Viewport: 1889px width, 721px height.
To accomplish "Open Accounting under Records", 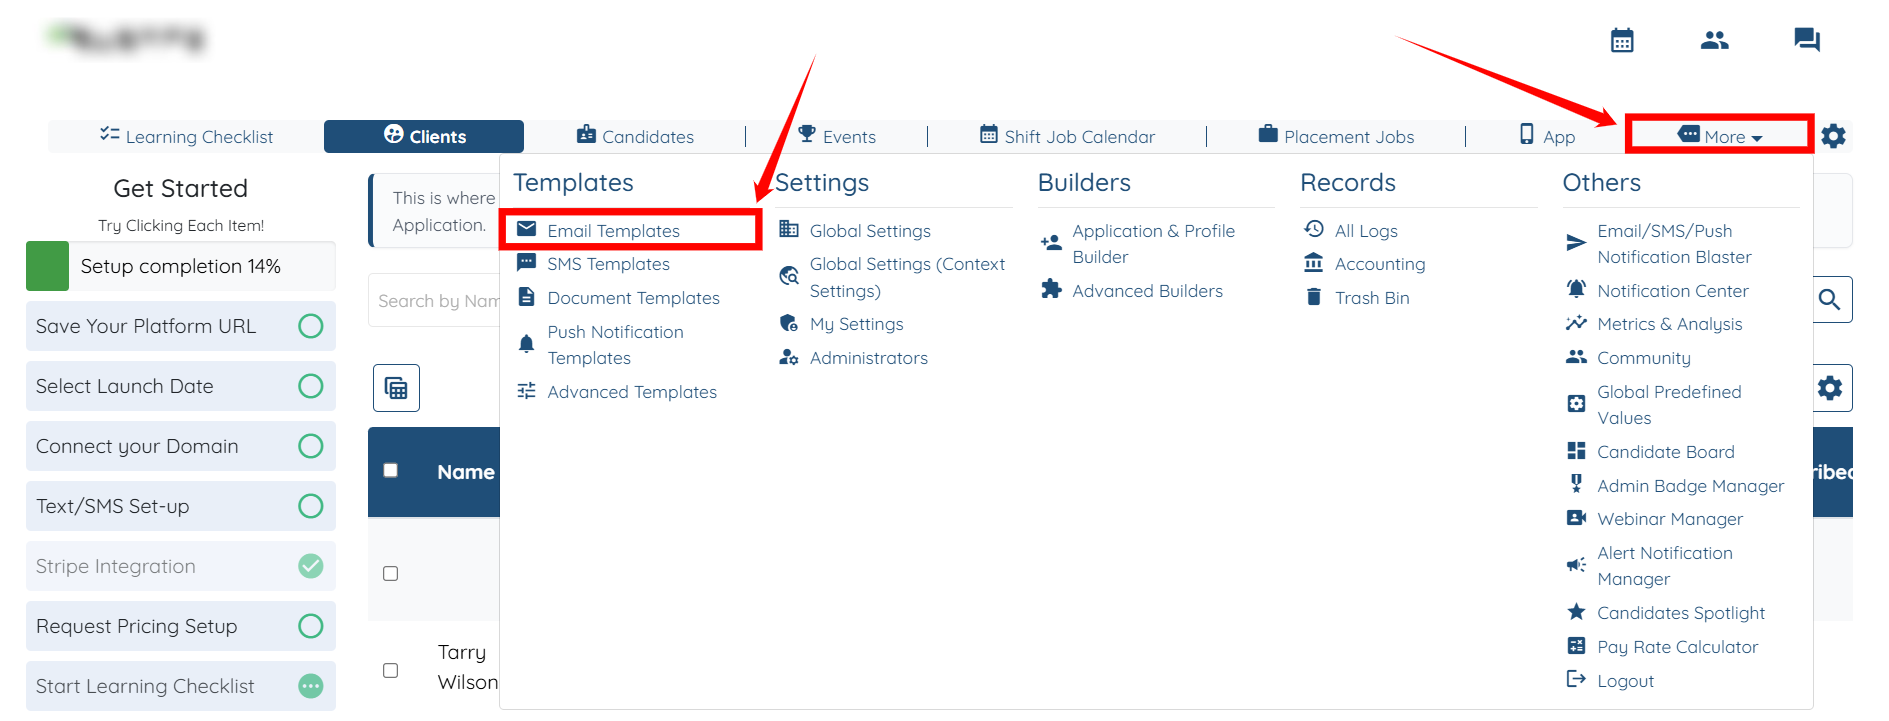I will click(x=1380, y=264).
